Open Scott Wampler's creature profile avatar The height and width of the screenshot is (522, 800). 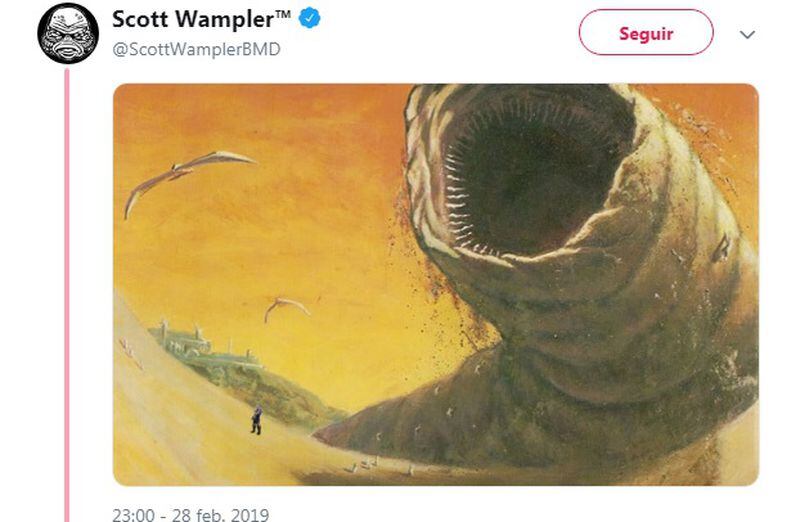pyautogui.click(x=68, y=33)
